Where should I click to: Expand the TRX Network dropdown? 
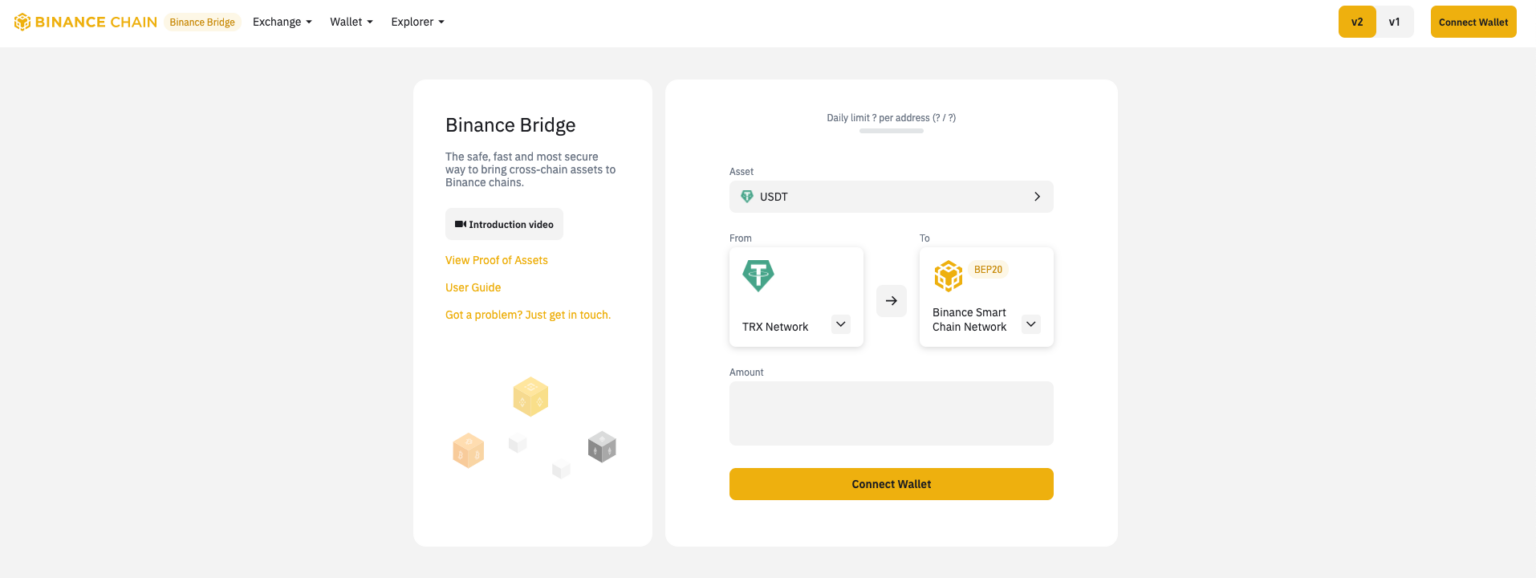pyautogui.click(x=841, y=324)
